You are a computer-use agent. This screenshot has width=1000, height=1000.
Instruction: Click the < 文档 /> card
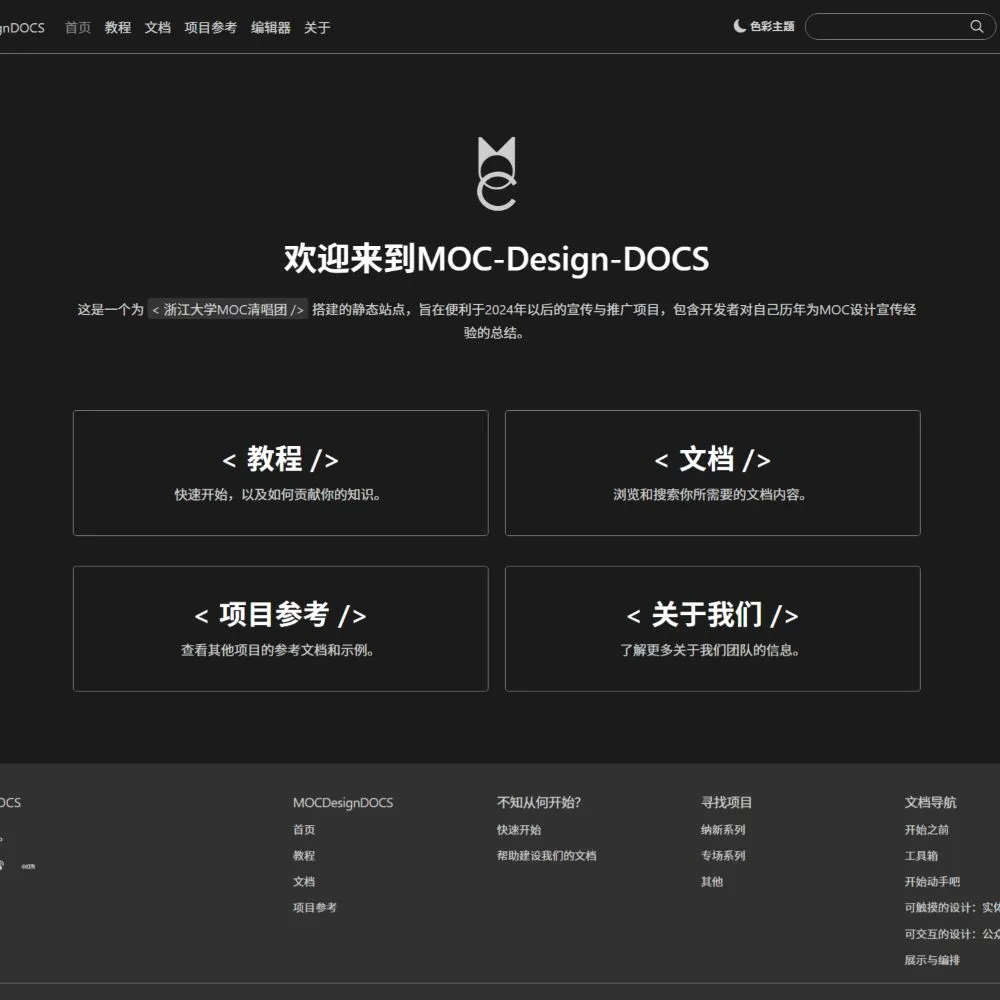click(x=712, y=472)
